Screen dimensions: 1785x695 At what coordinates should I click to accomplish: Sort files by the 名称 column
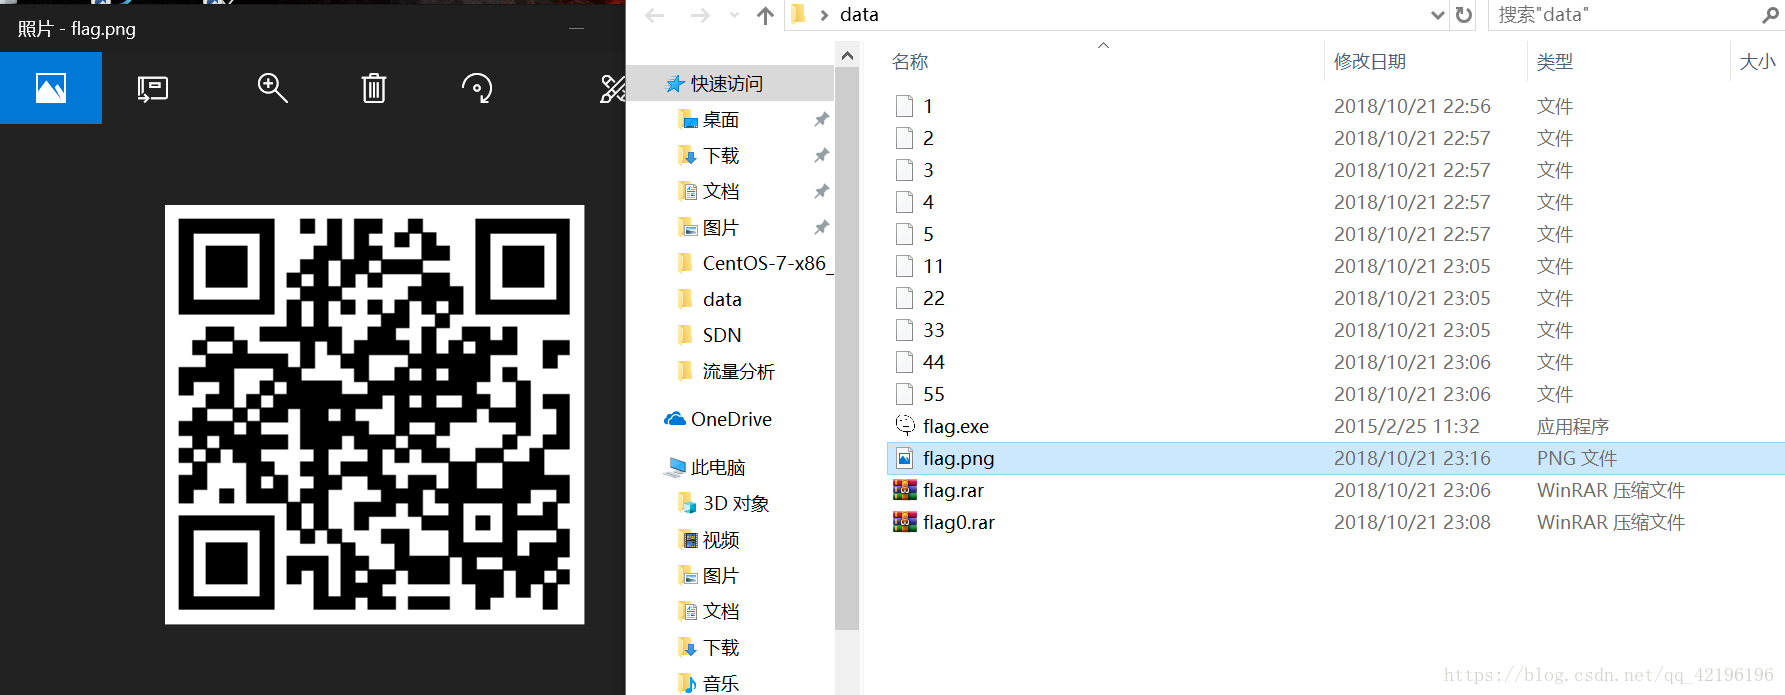click(910, 62)
